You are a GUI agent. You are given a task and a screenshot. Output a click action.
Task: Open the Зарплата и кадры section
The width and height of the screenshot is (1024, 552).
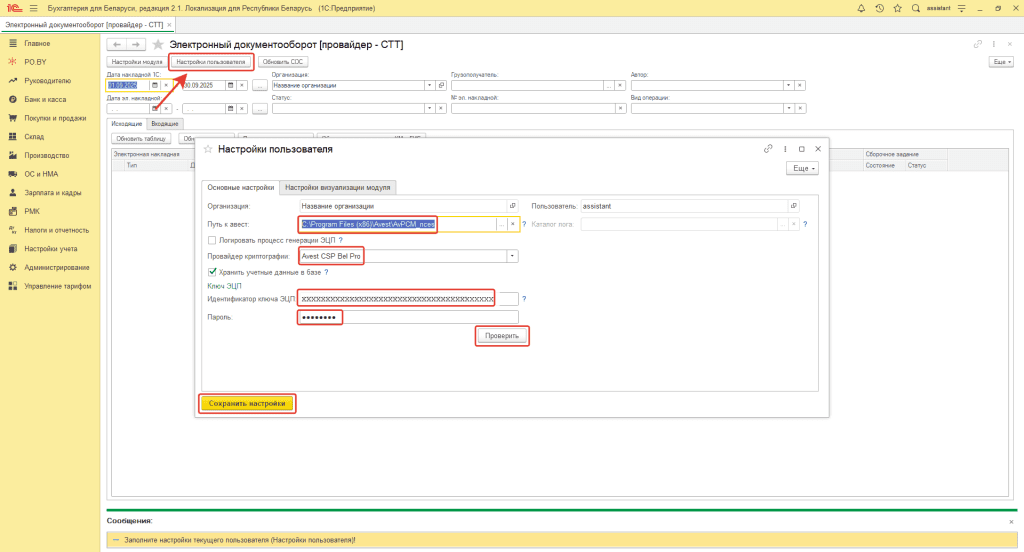pyautogui.click(x=59, y=192)
